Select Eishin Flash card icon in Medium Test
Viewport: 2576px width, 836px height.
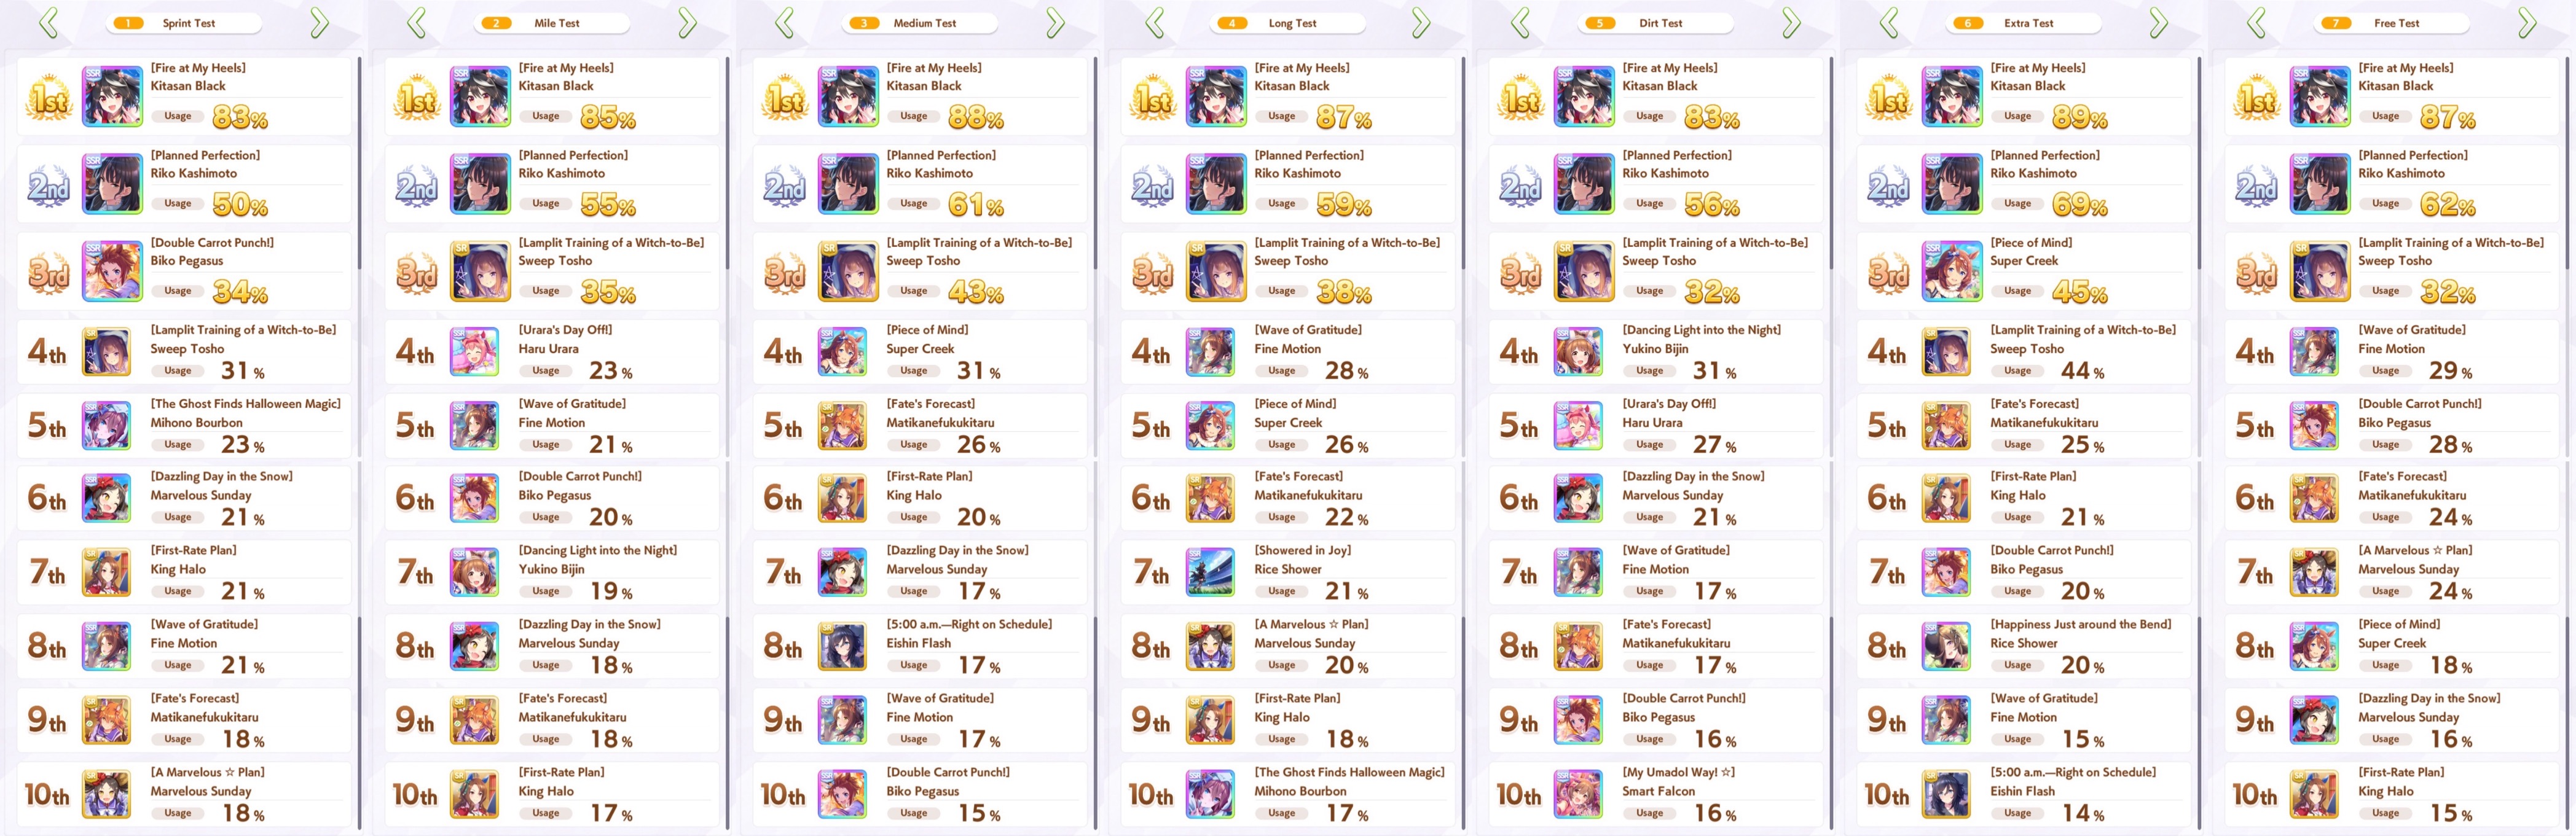point(842,646)
